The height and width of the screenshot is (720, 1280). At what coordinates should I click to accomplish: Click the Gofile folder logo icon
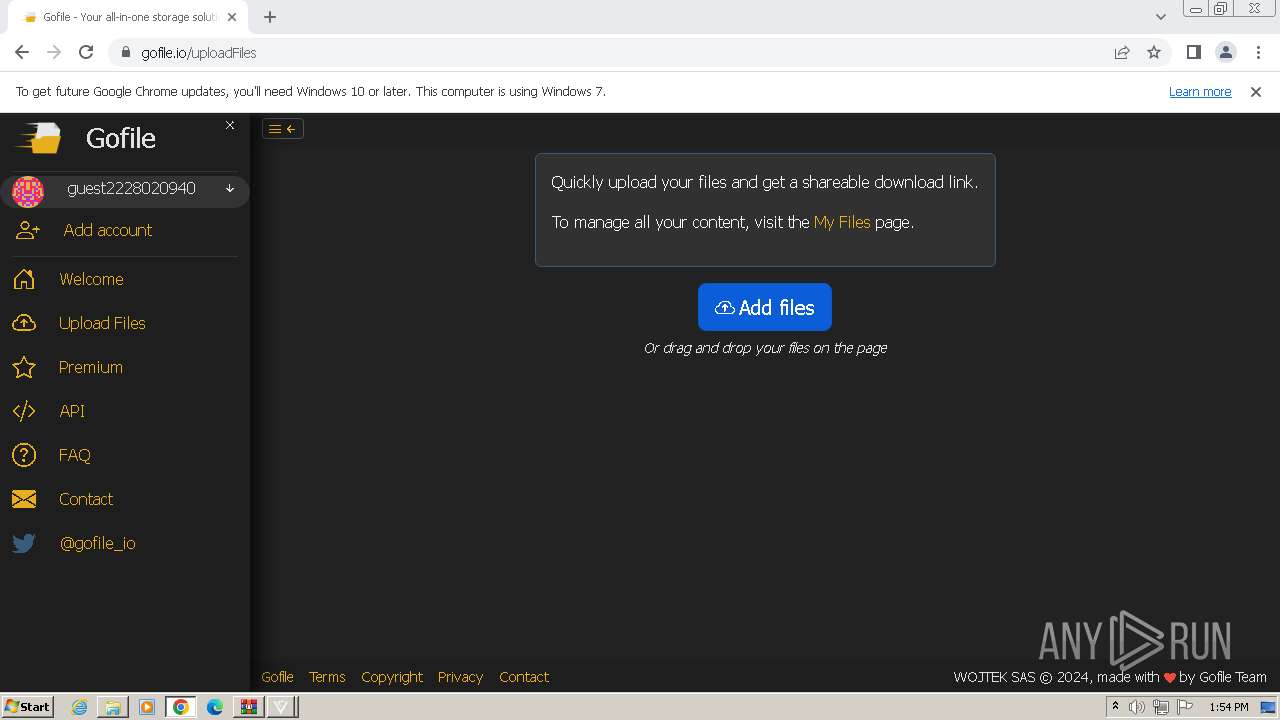tap(39, 138)
